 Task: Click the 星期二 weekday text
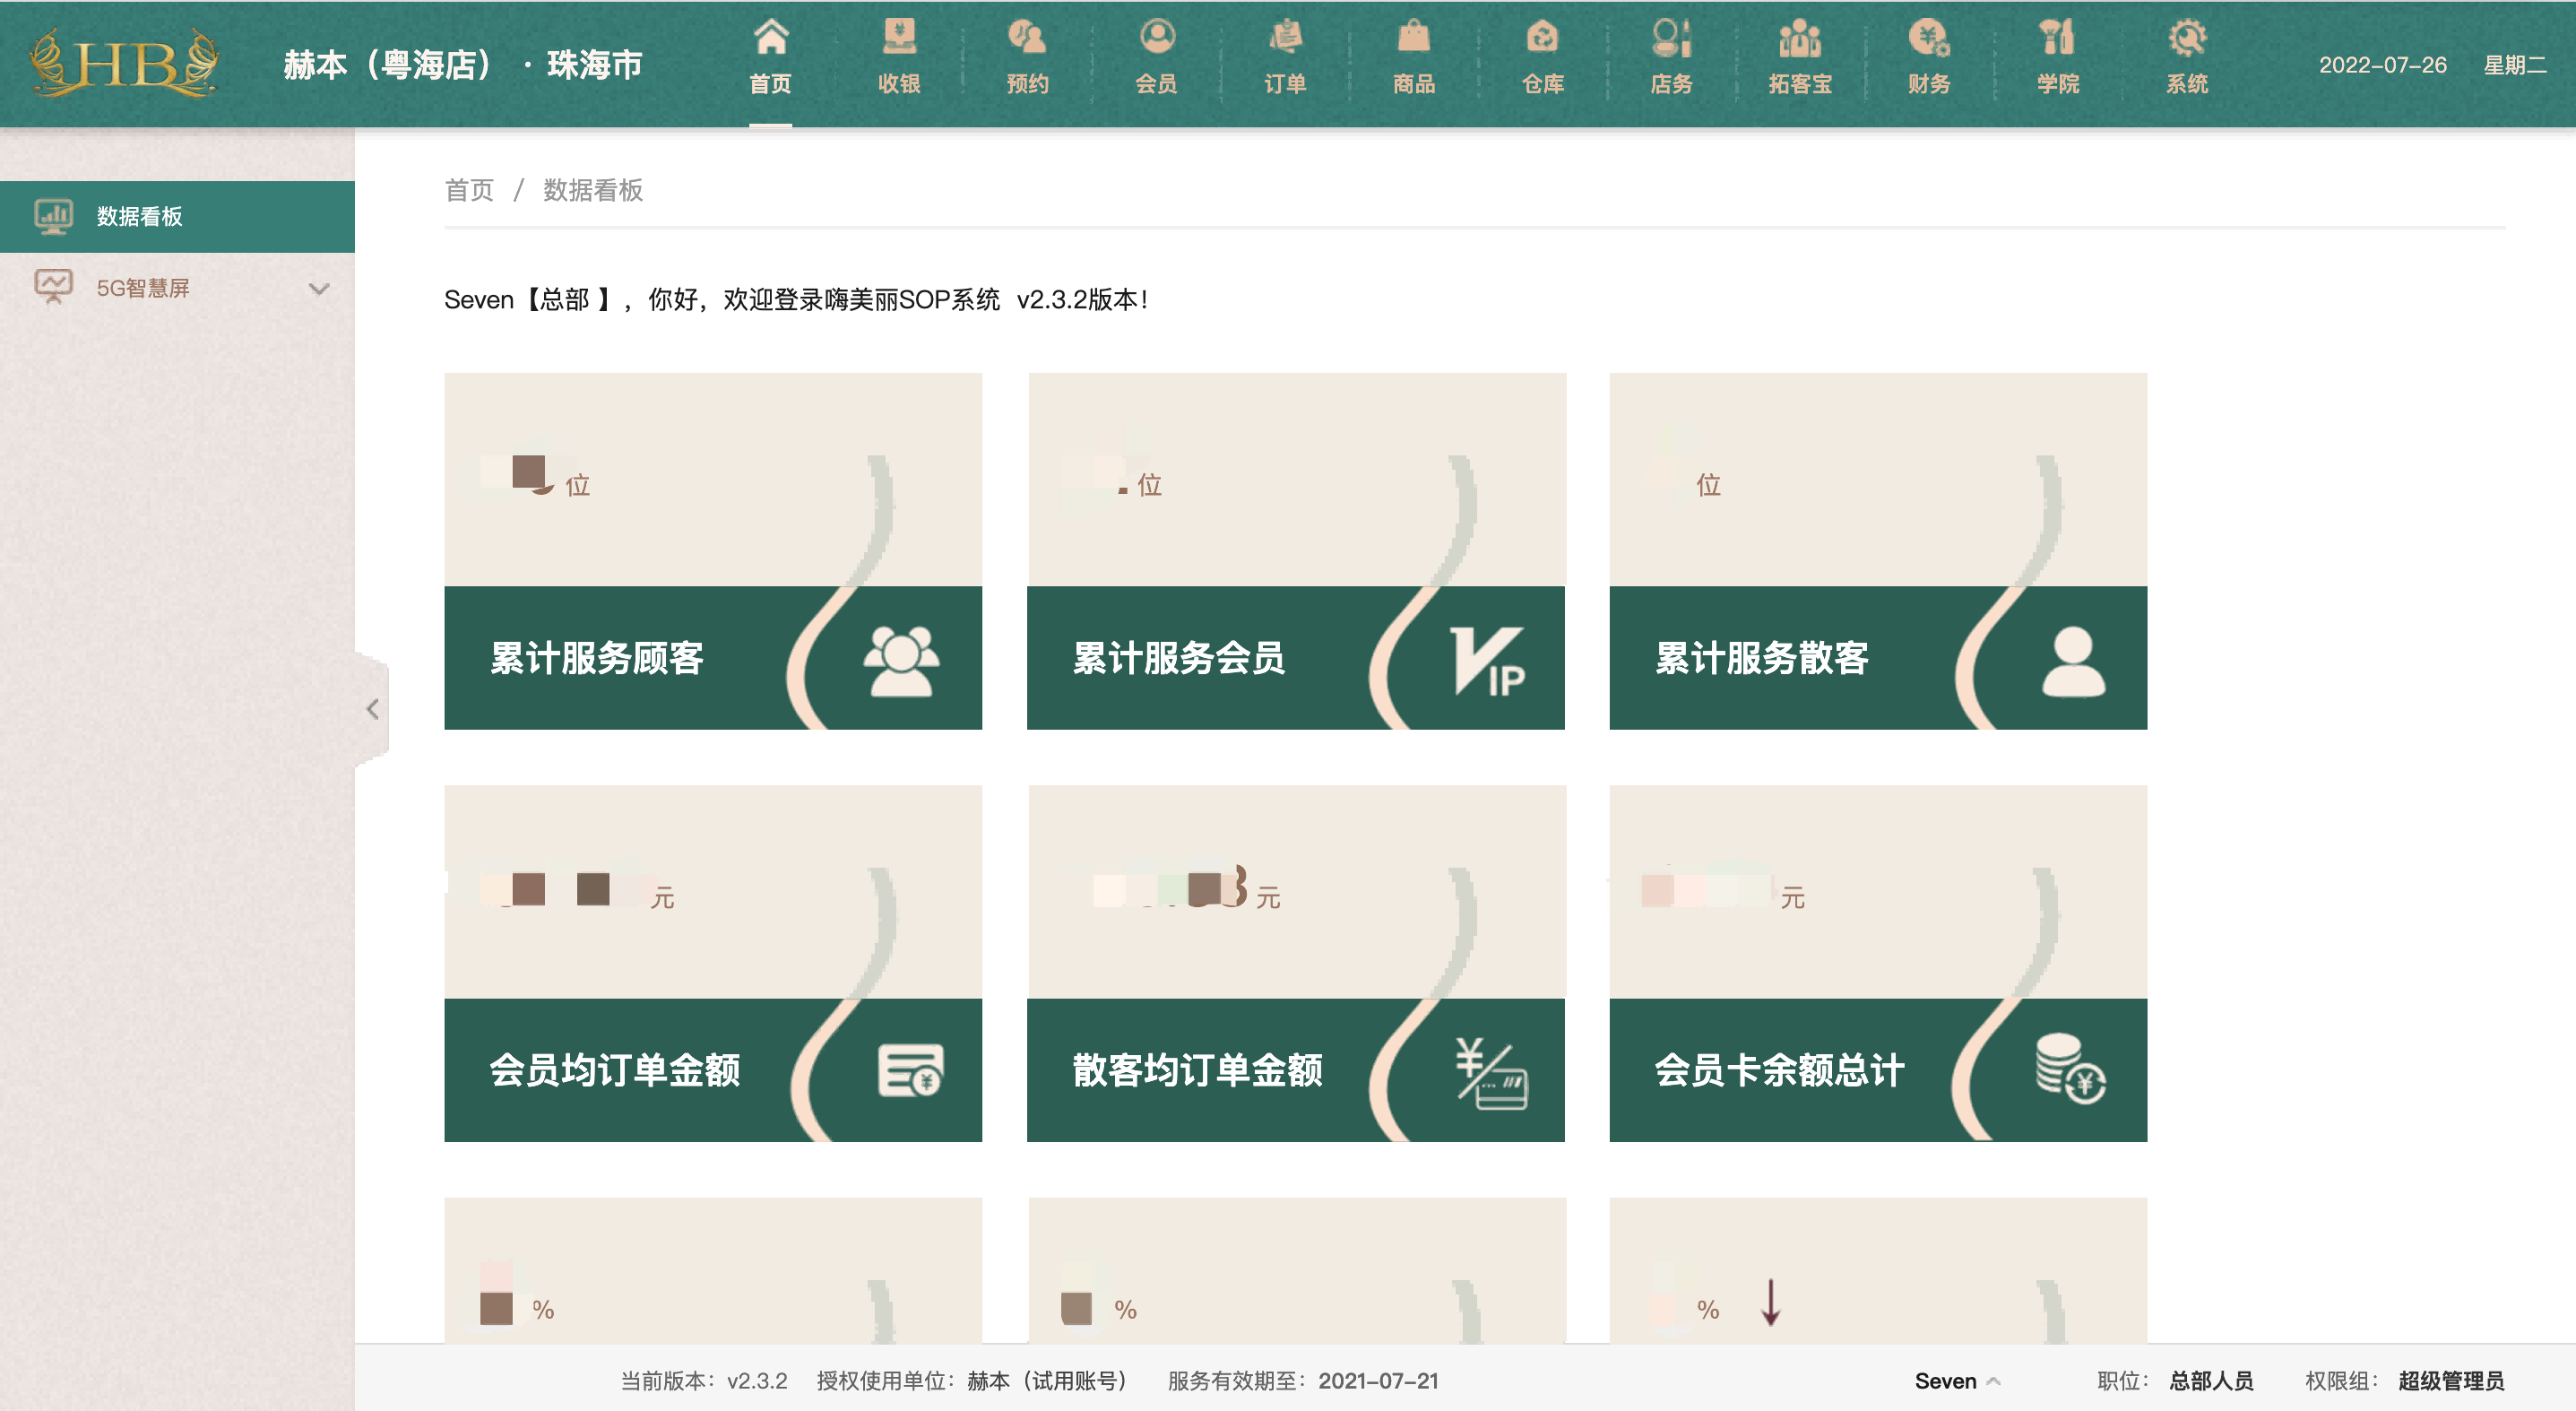[x=2514, y=65]
